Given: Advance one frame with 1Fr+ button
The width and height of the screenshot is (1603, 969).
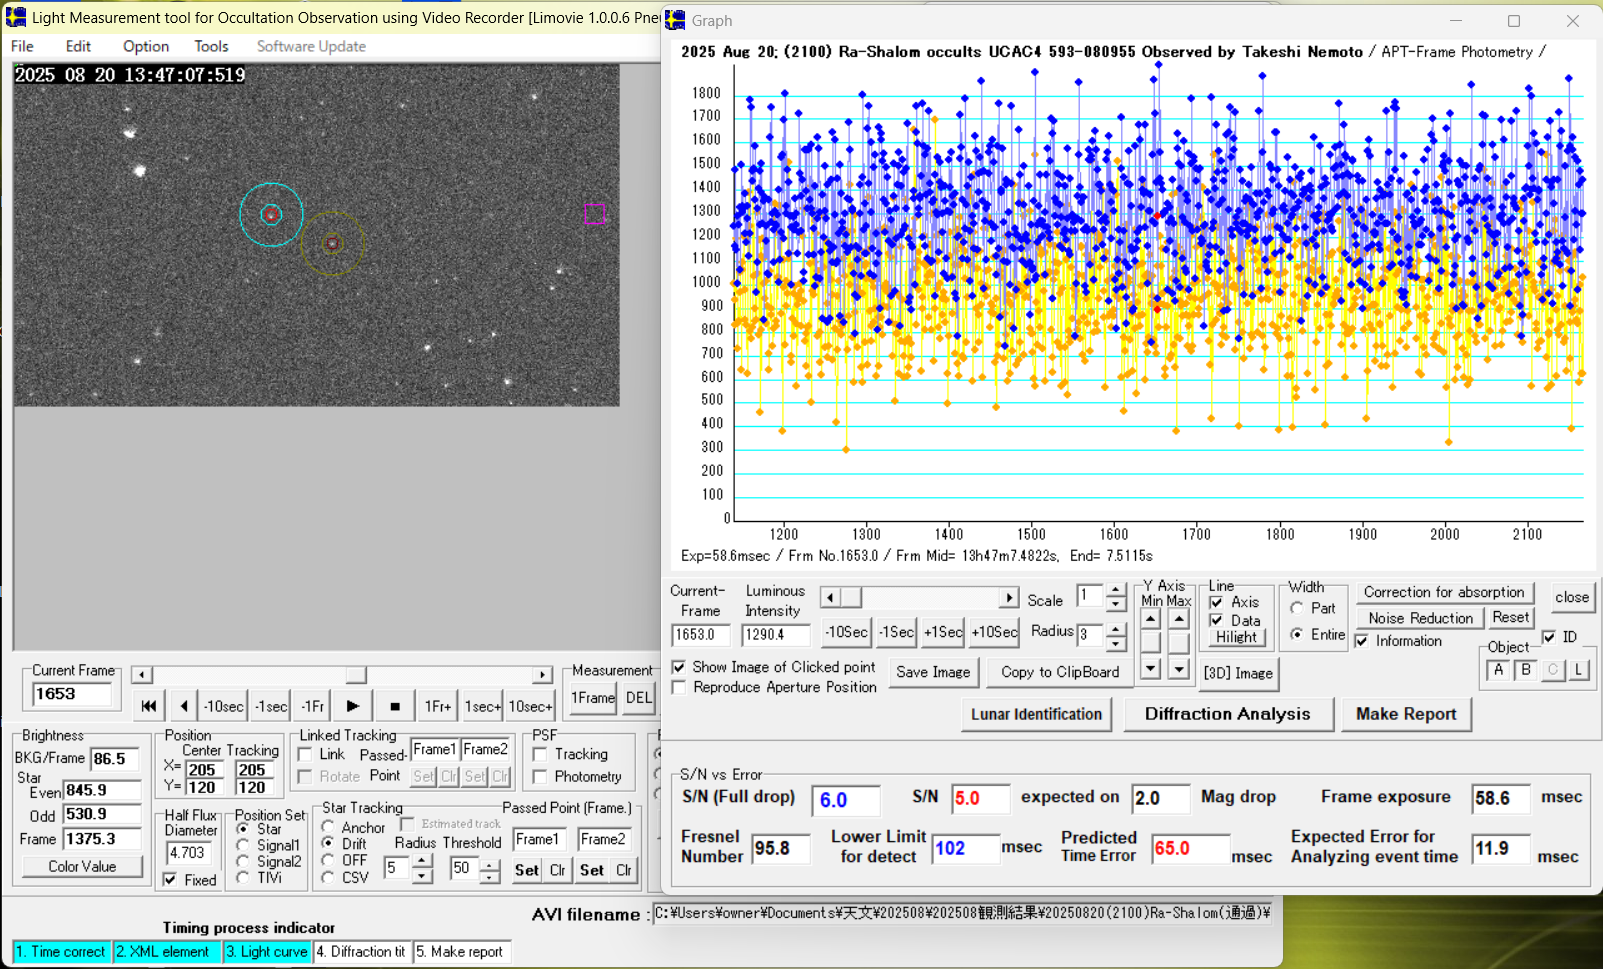Looking at the screenshot, I should 438,706.
